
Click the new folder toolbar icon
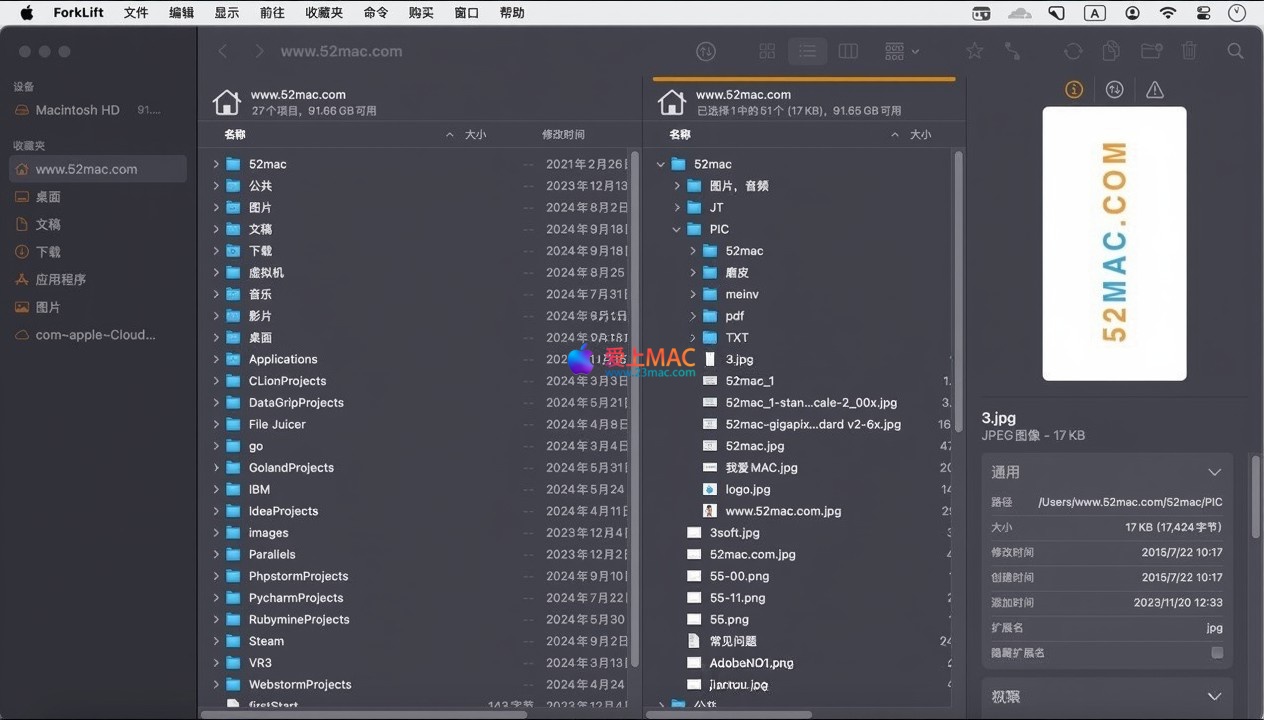click(1151, 51)
